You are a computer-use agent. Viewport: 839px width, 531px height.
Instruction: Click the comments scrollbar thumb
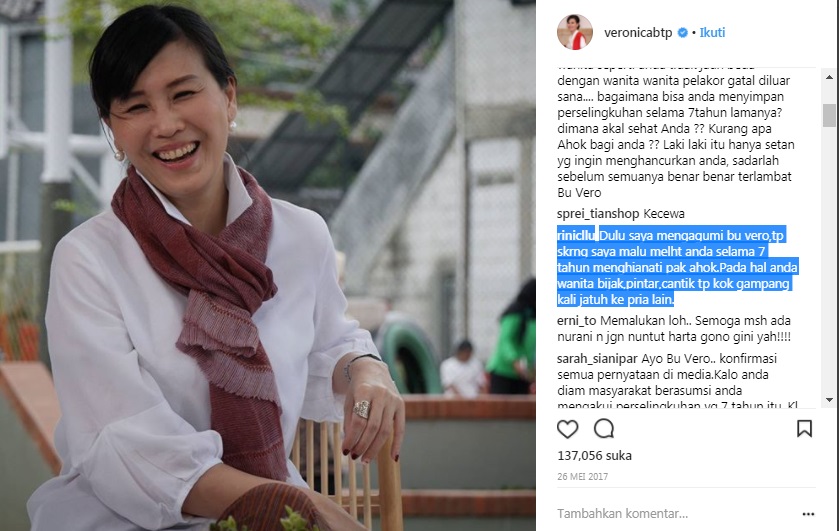(829, 115)
